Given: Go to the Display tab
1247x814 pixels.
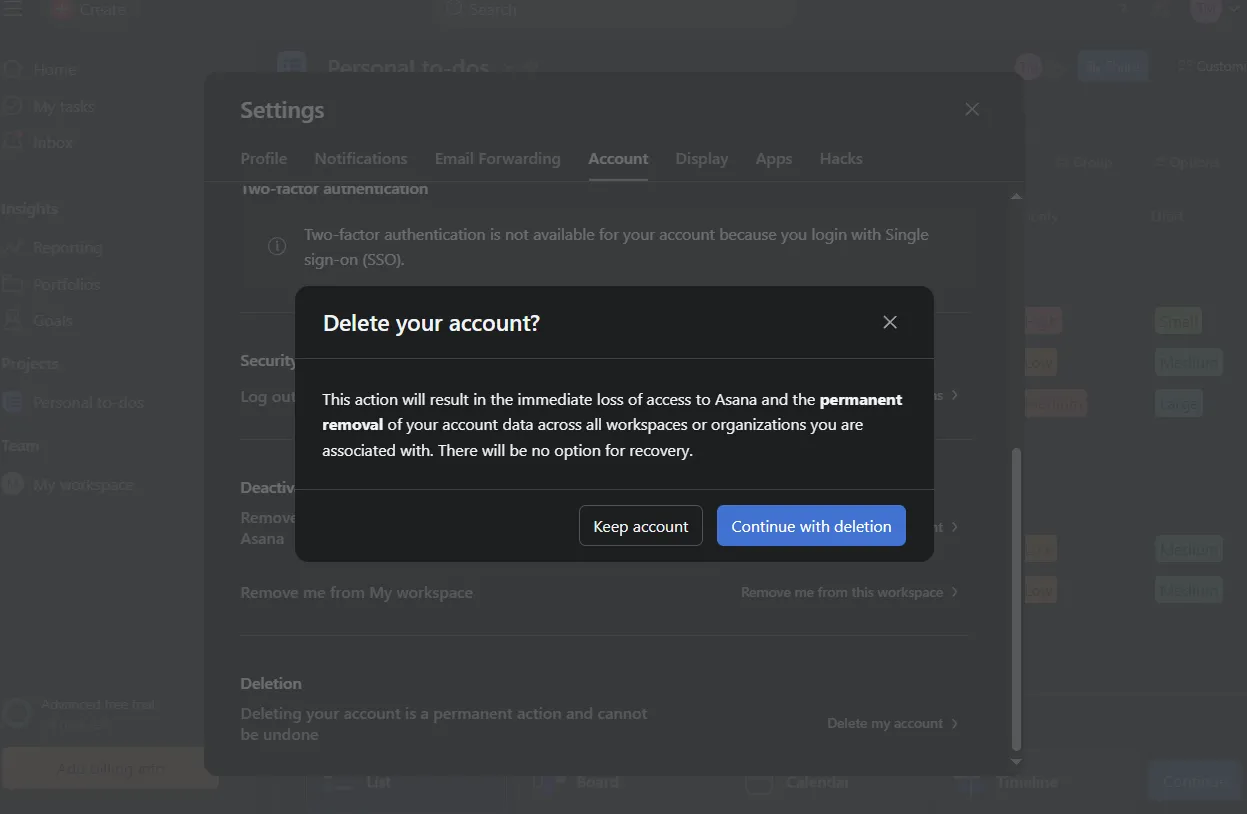Looking at the screenshot, I should click(x=702, y=159).
